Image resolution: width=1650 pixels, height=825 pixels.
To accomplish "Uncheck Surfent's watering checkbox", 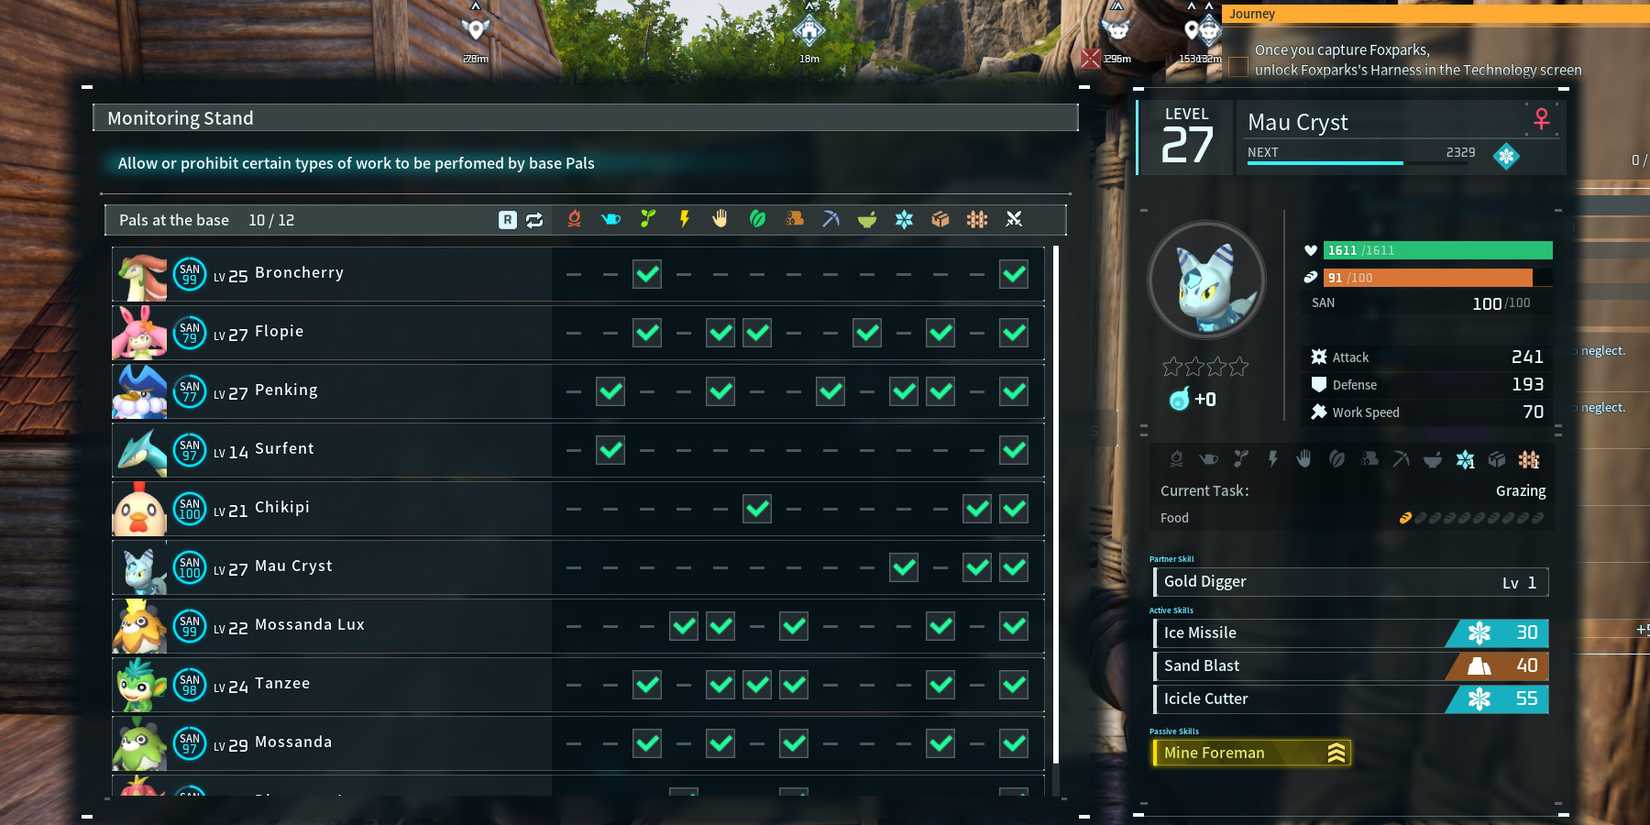I will point(610,450).
